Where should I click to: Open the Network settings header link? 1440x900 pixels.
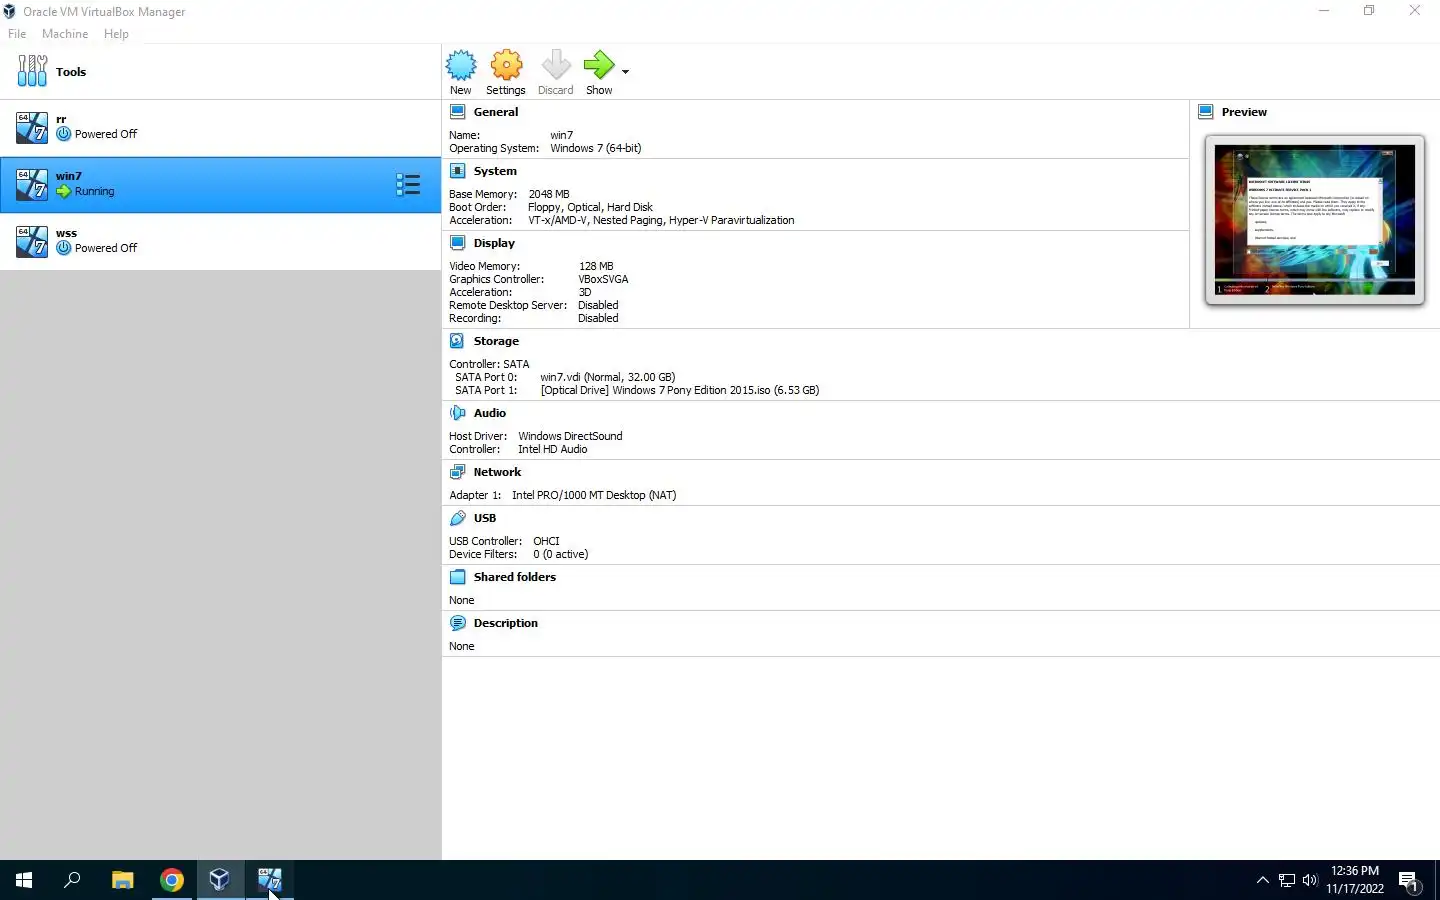(497, 472)
